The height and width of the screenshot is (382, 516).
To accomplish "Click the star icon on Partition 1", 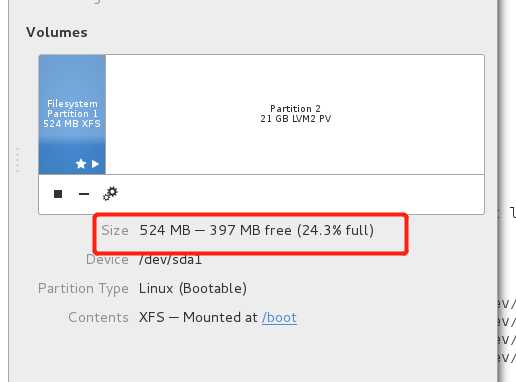I will (81, 164).
